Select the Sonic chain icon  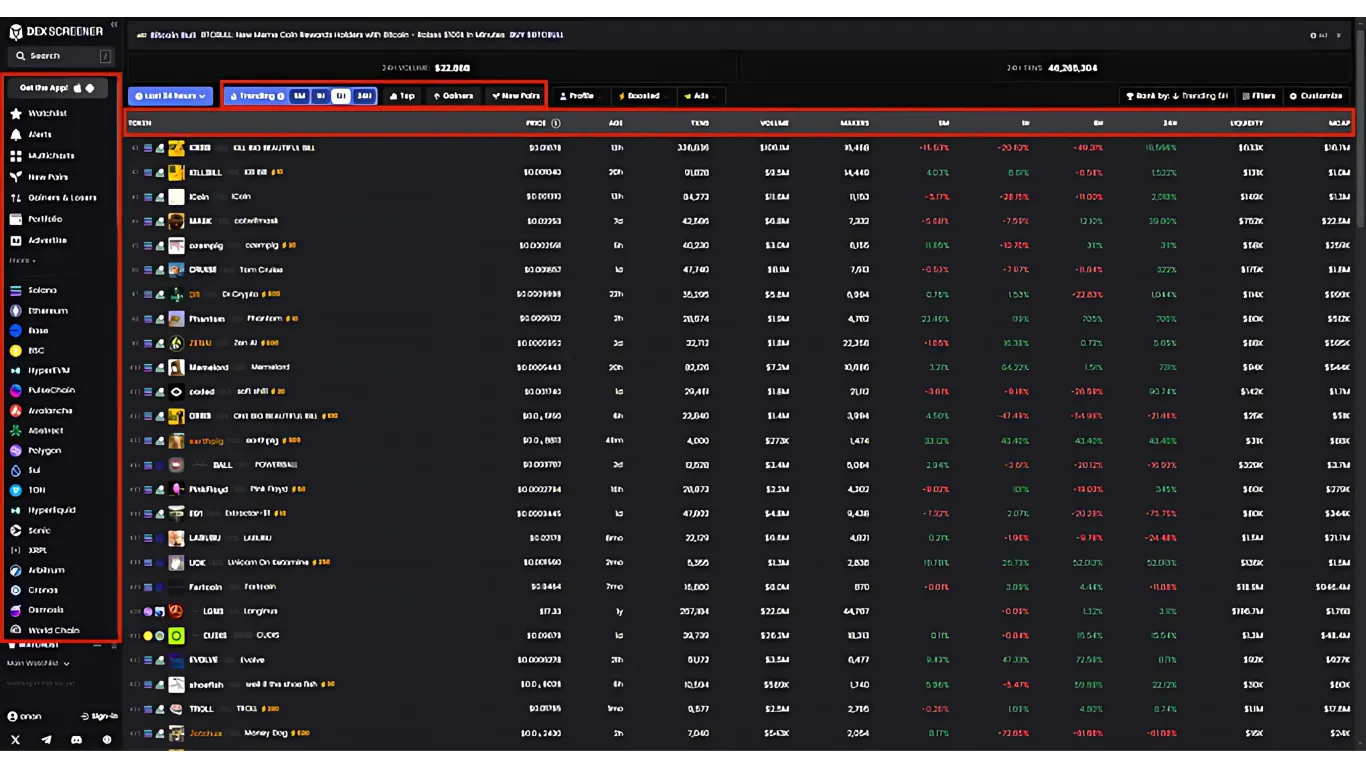pos(16,531)
